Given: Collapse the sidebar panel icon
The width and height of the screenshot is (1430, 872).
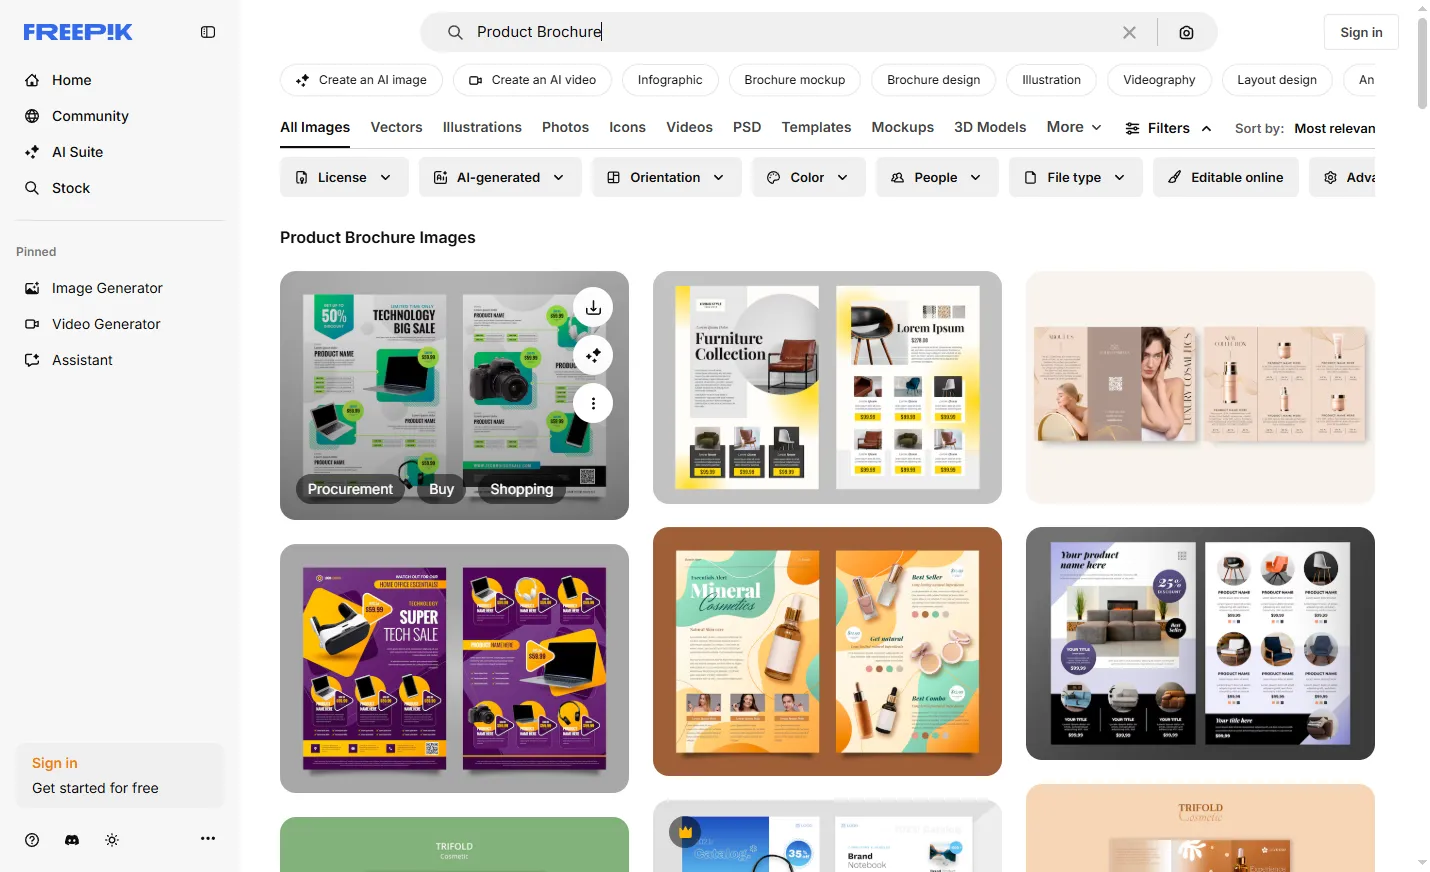Looking at the screenshot, I should point(208,32).
